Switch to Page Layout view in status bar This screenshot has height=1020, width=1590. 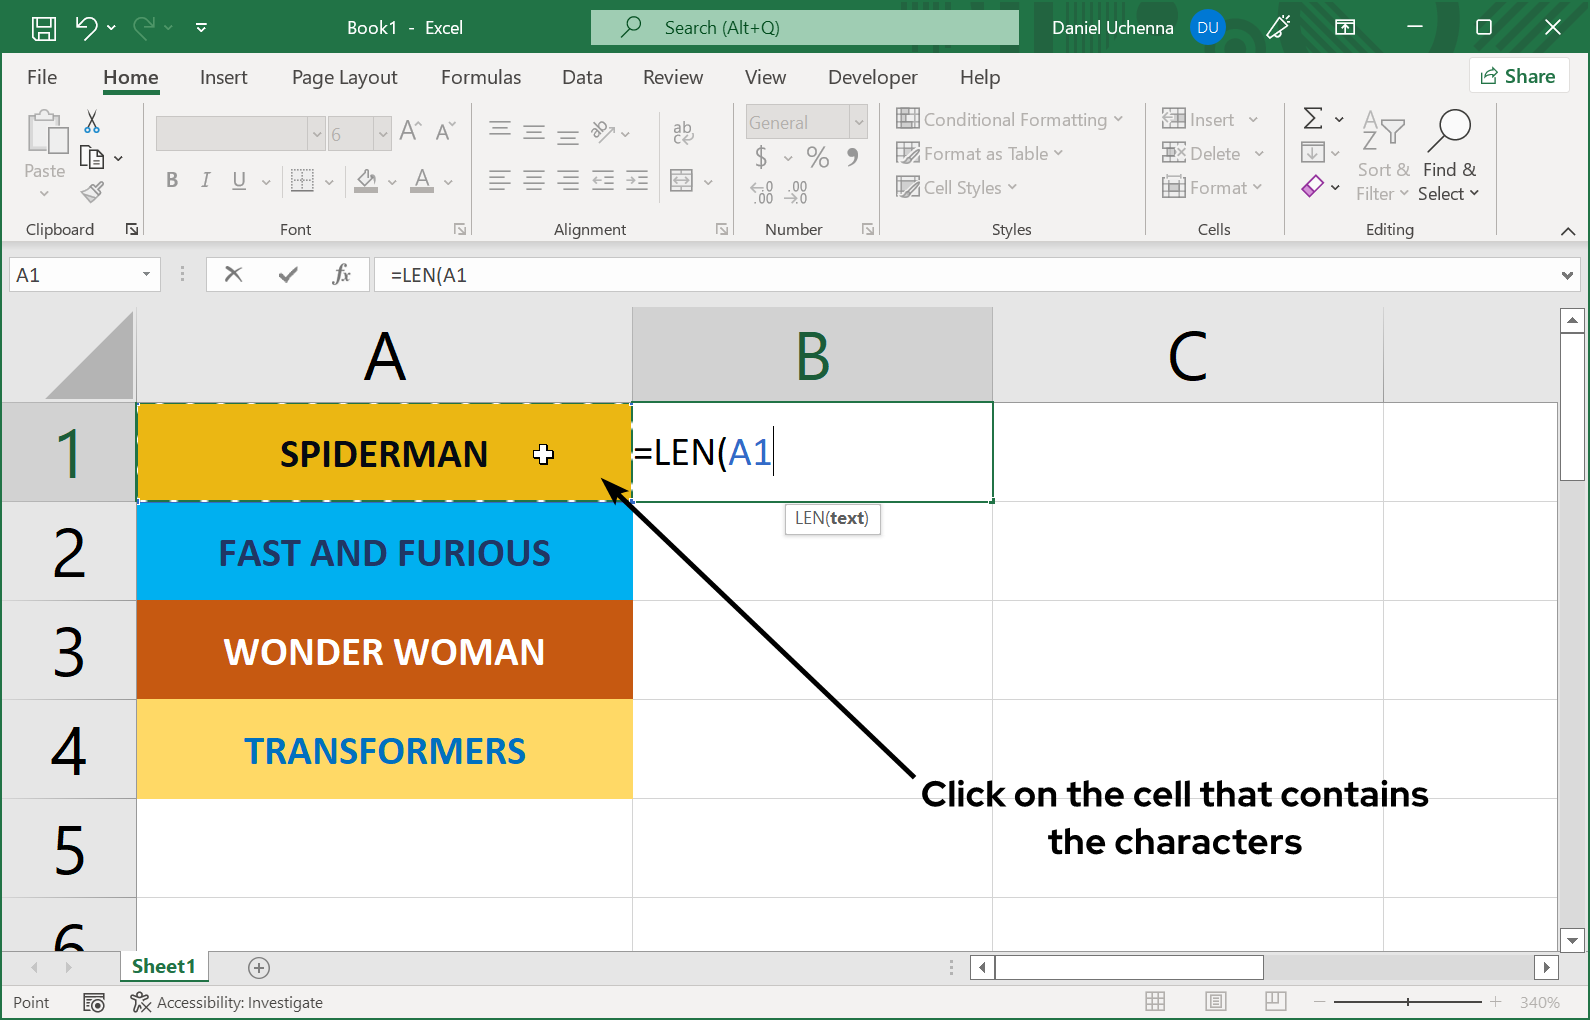pos(1216,1002)
